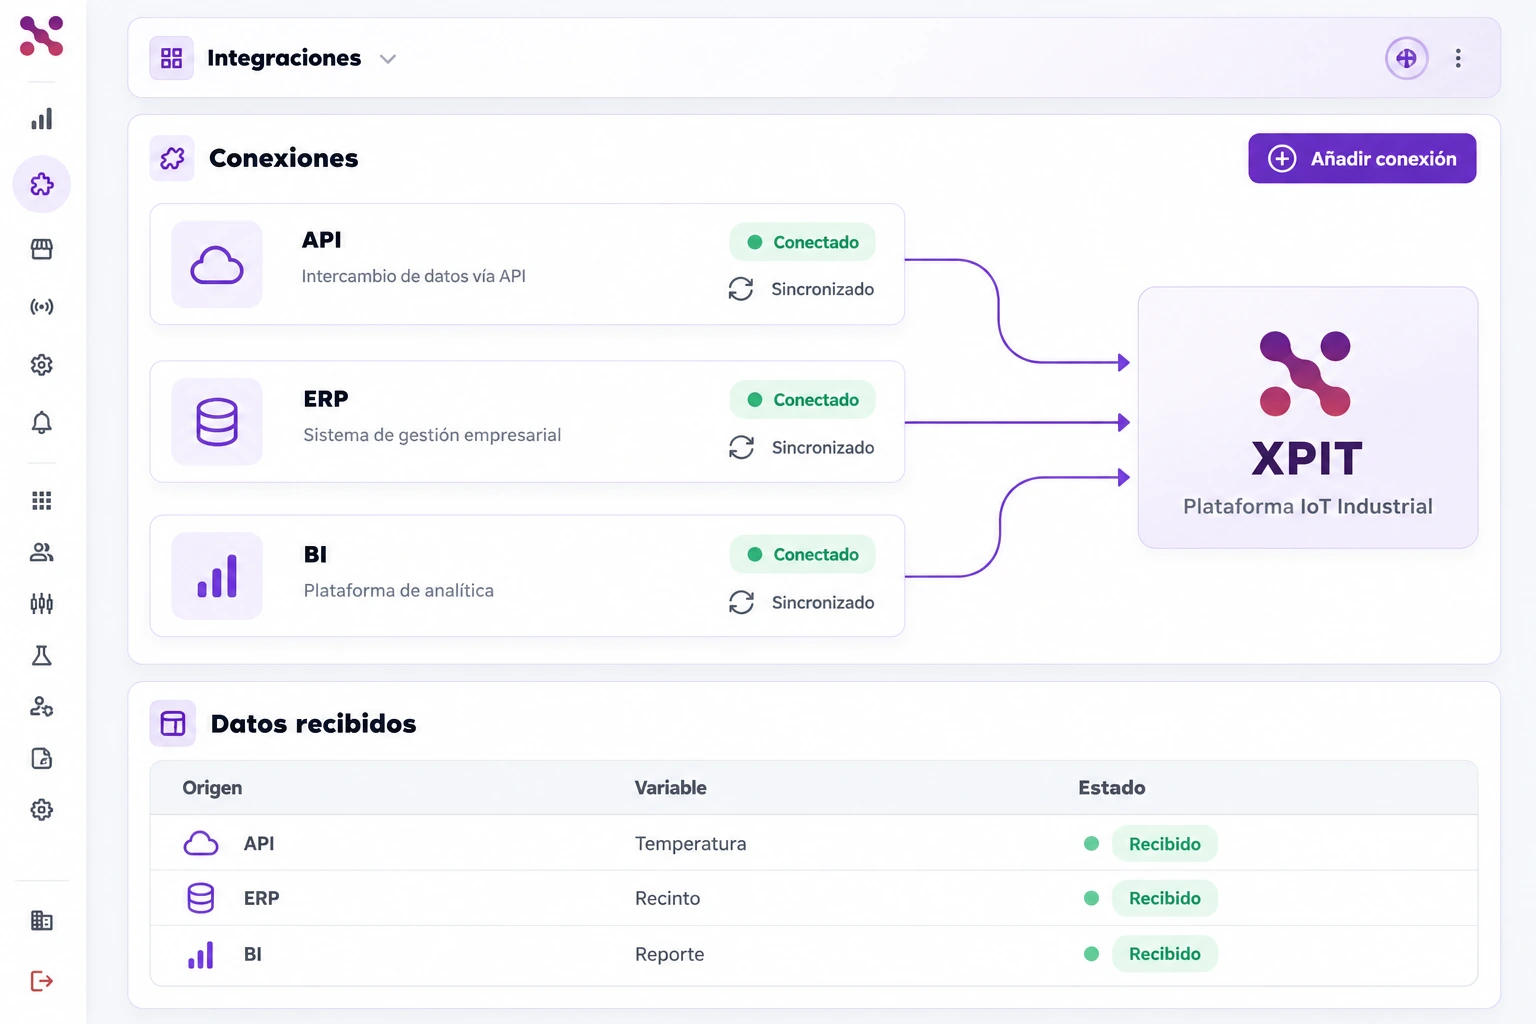The width and height of the screenshot is (1536, 1024).
Task: Select the Recinto cell in table
Action: click(x=667, y=898)
